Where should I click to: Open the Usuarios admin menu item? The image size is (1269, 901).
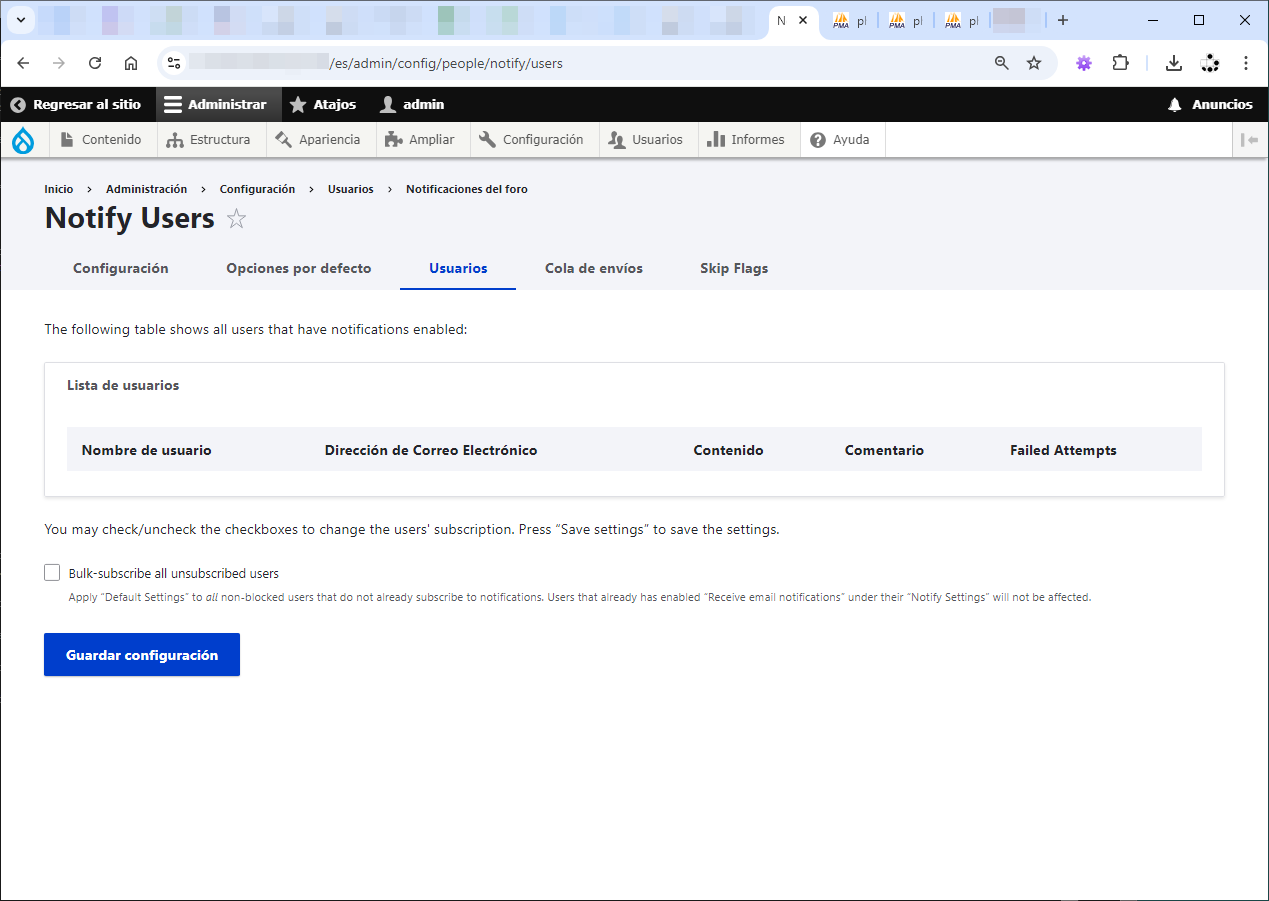646,140
